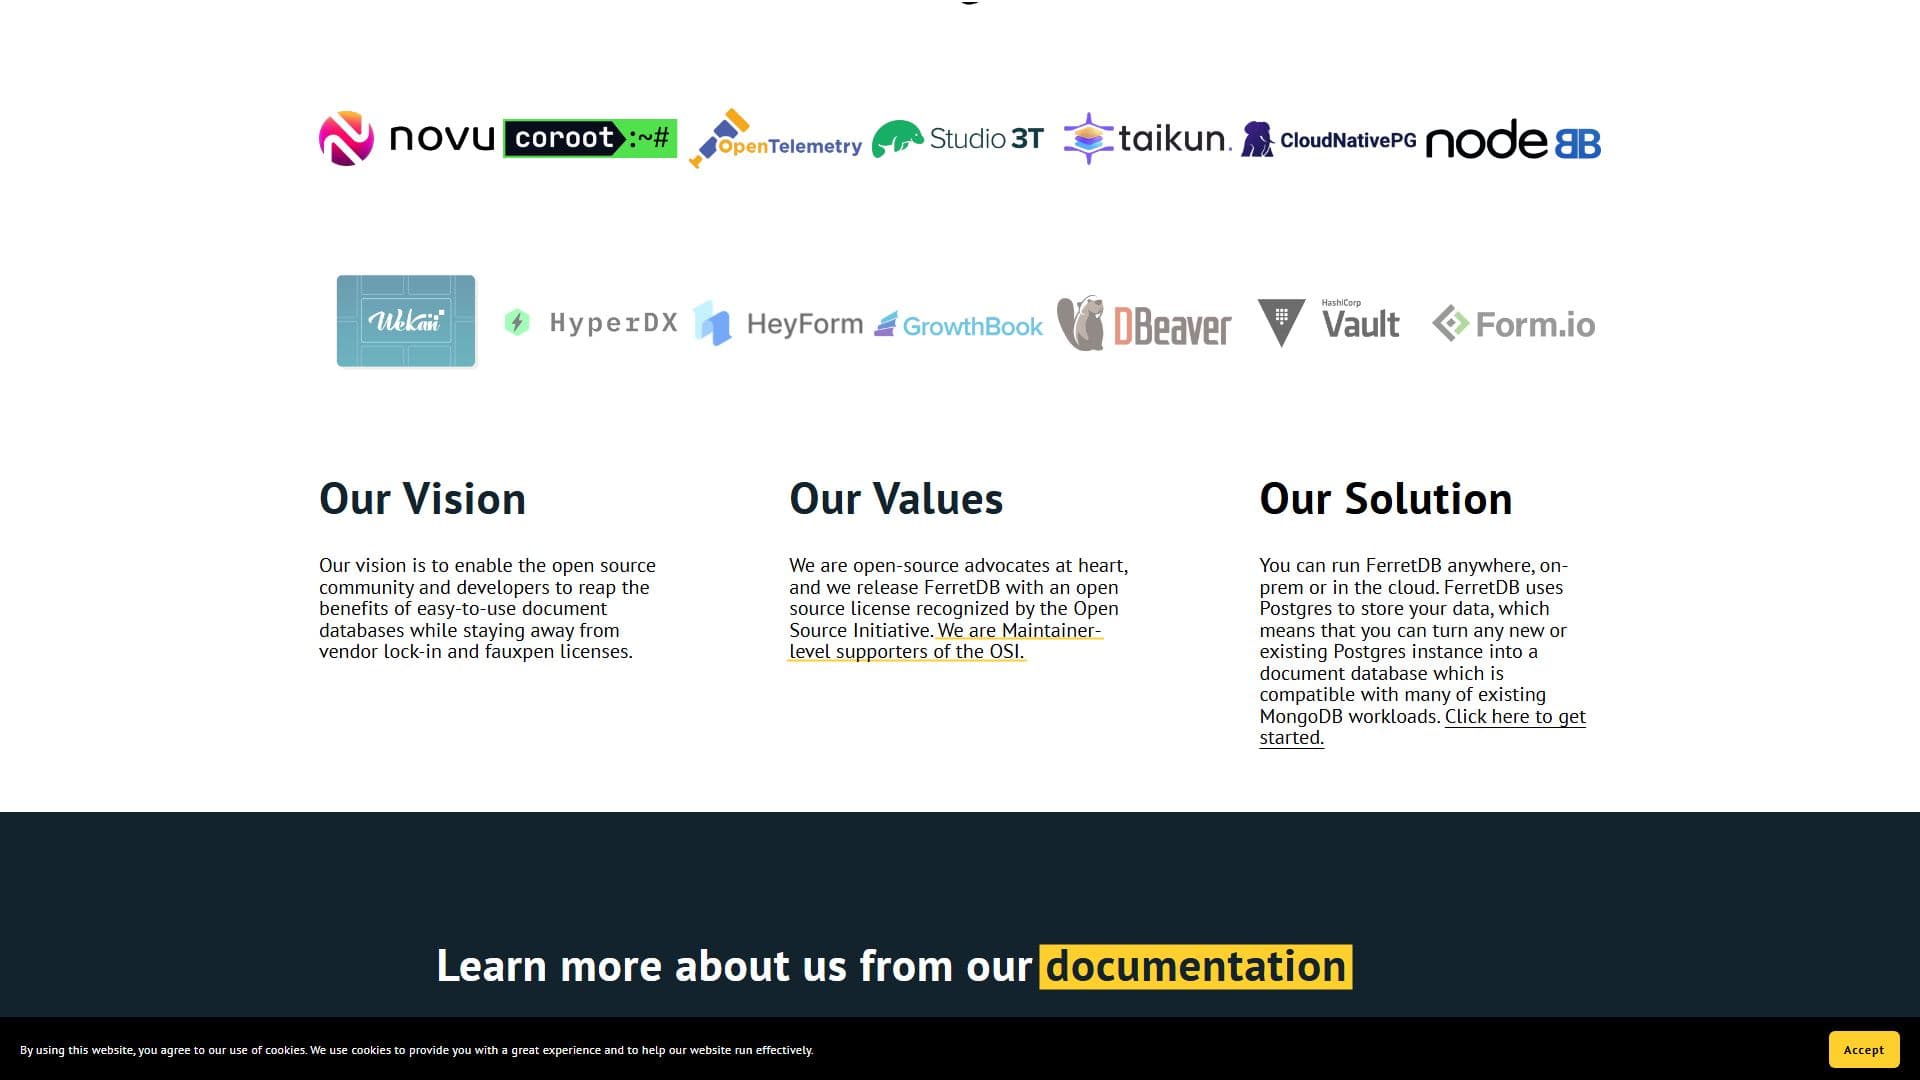This screenshot has width=1920, height=1080.
Task: Open the highlighted documentation link
Action: (1196, 966)
